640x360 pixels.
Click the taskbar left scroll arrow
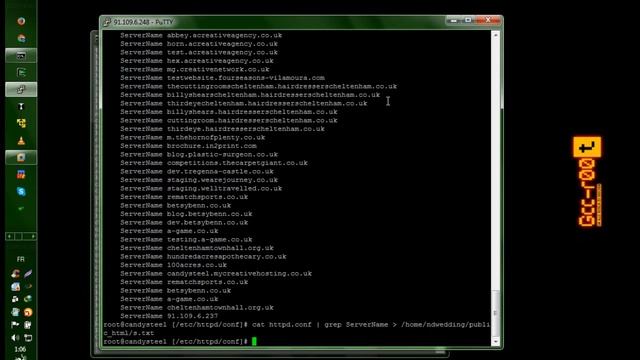(9, 236)
